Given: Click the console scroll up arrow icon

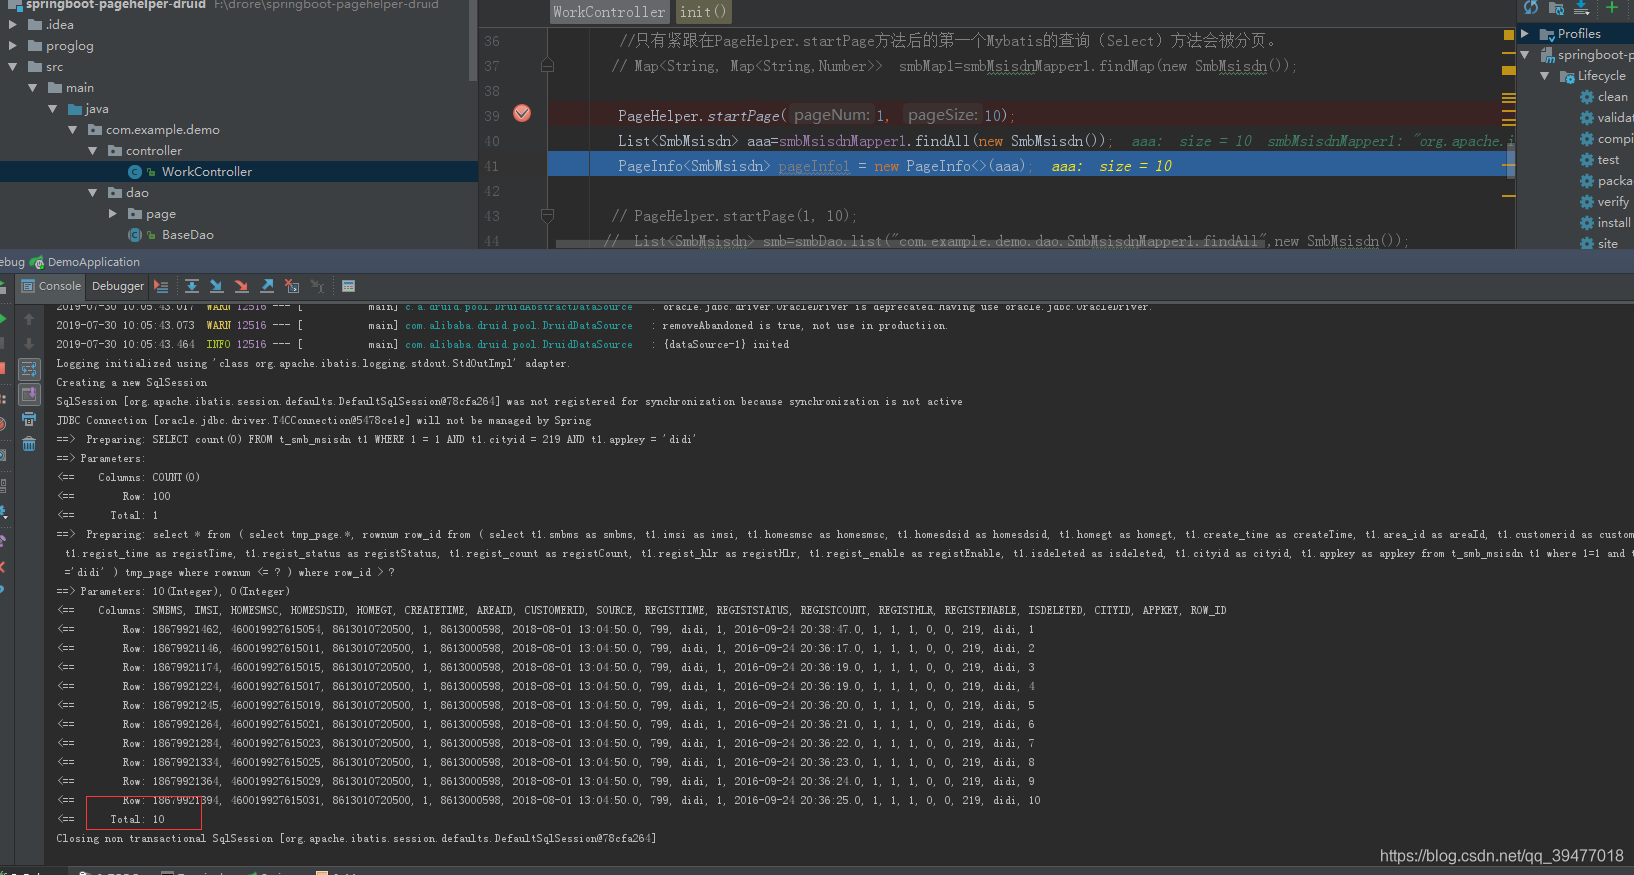Looking at the screenshot, I should (29, 319).
